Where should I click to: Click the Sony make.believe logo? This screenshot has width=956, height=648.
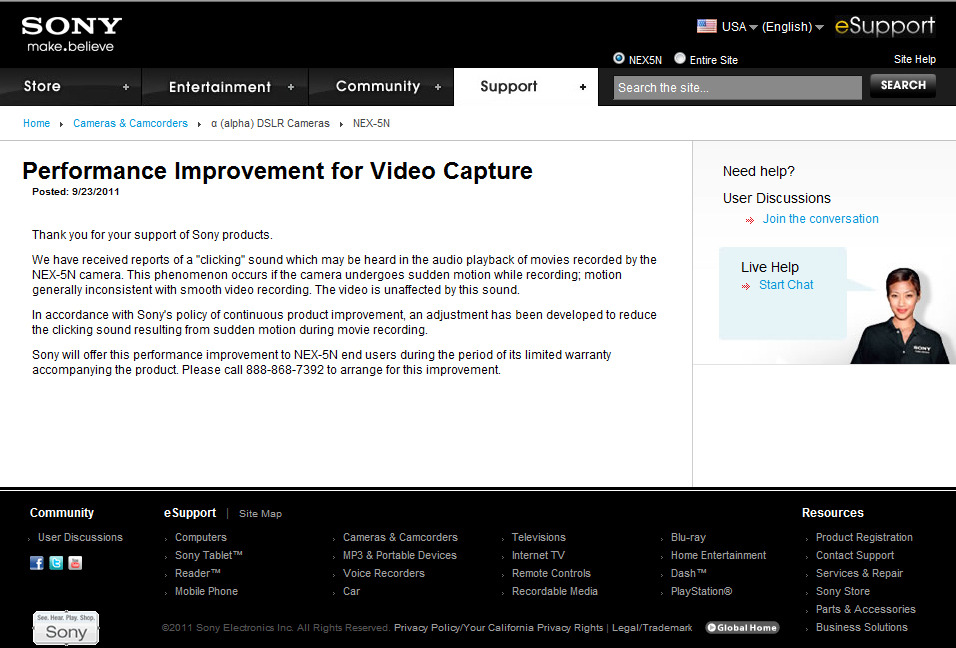tap(71, 34)
